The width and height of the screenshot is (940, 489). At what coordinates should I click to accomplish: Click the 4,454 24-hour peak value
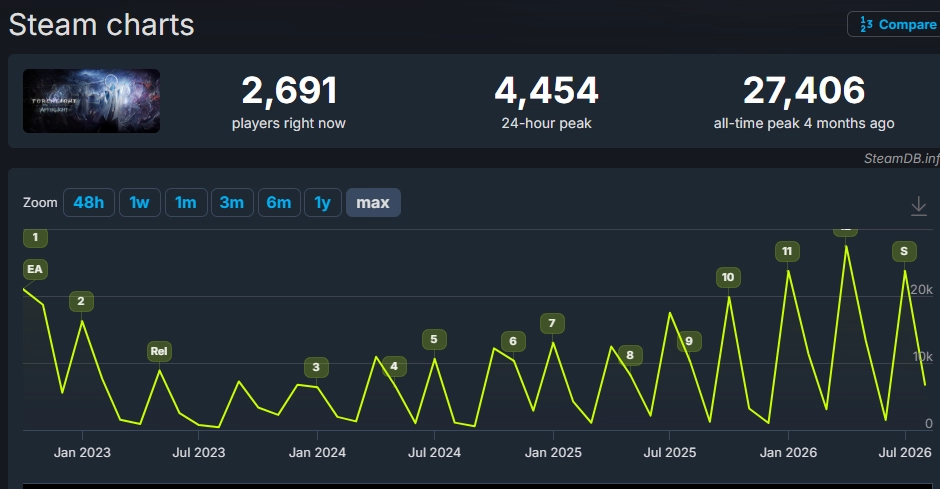[x=546, y=90]
